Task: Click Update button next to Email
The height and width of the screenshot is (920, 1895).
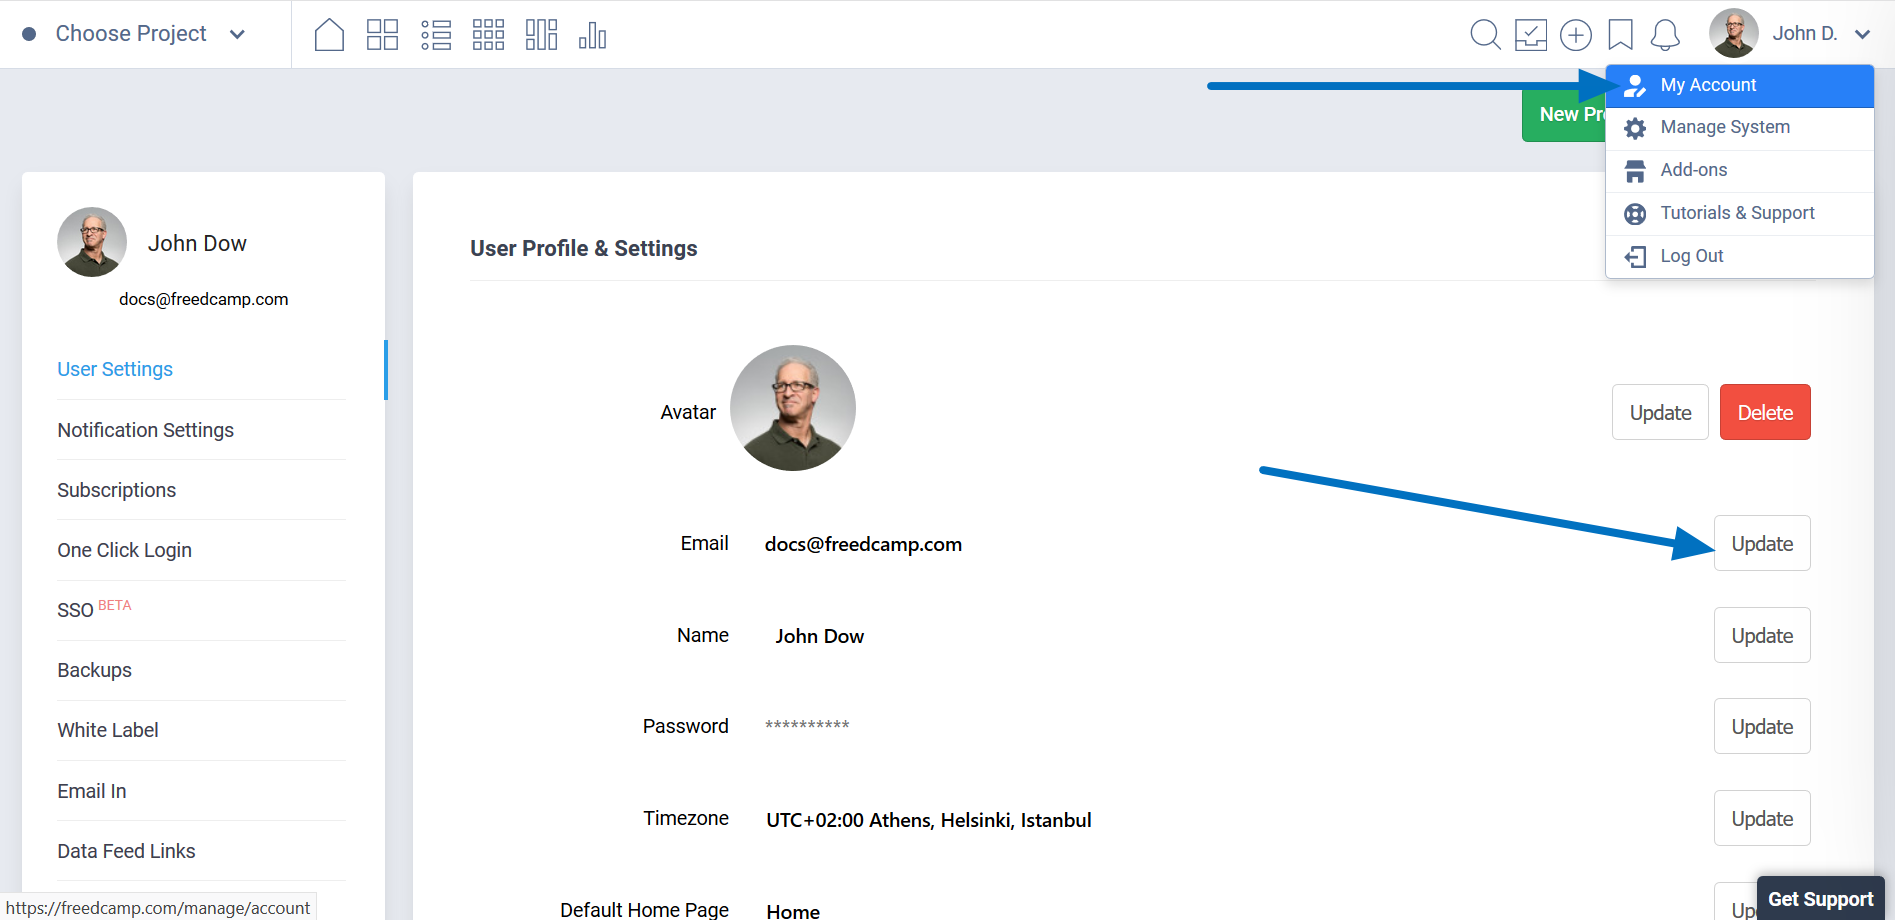Action: pyautogui.click(x=1762, y=544)
